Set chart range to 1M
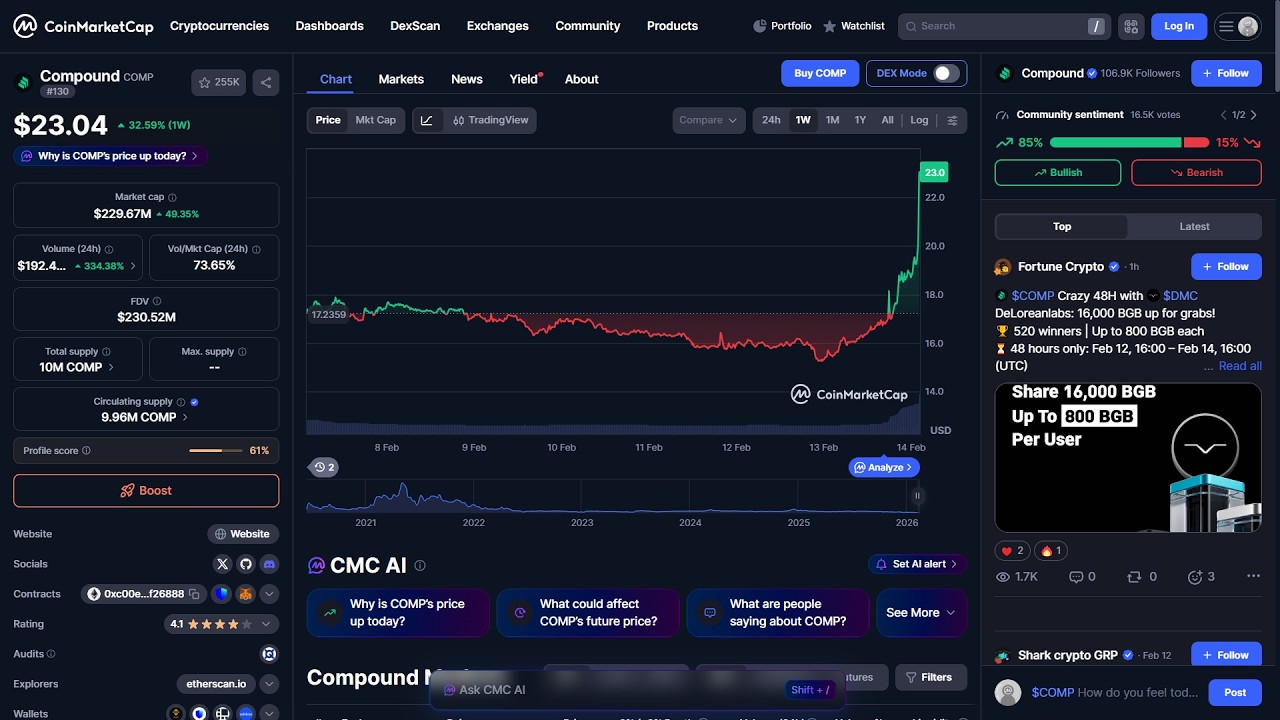 (x=832, y=120)
